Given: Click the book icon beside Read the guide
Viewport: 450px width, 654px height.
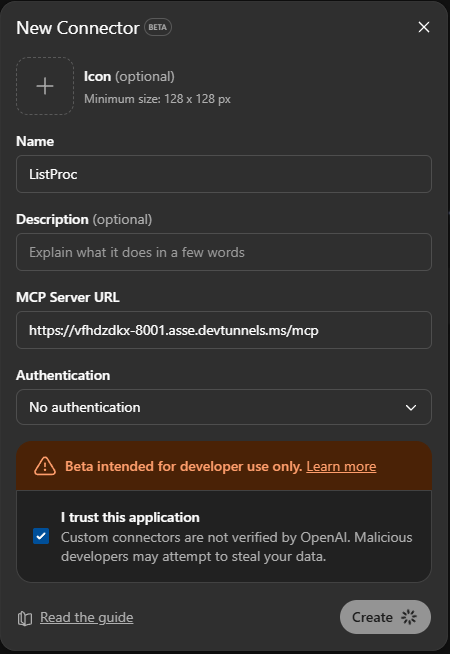Looking at the screenshot, I should [x=25, y=618].
